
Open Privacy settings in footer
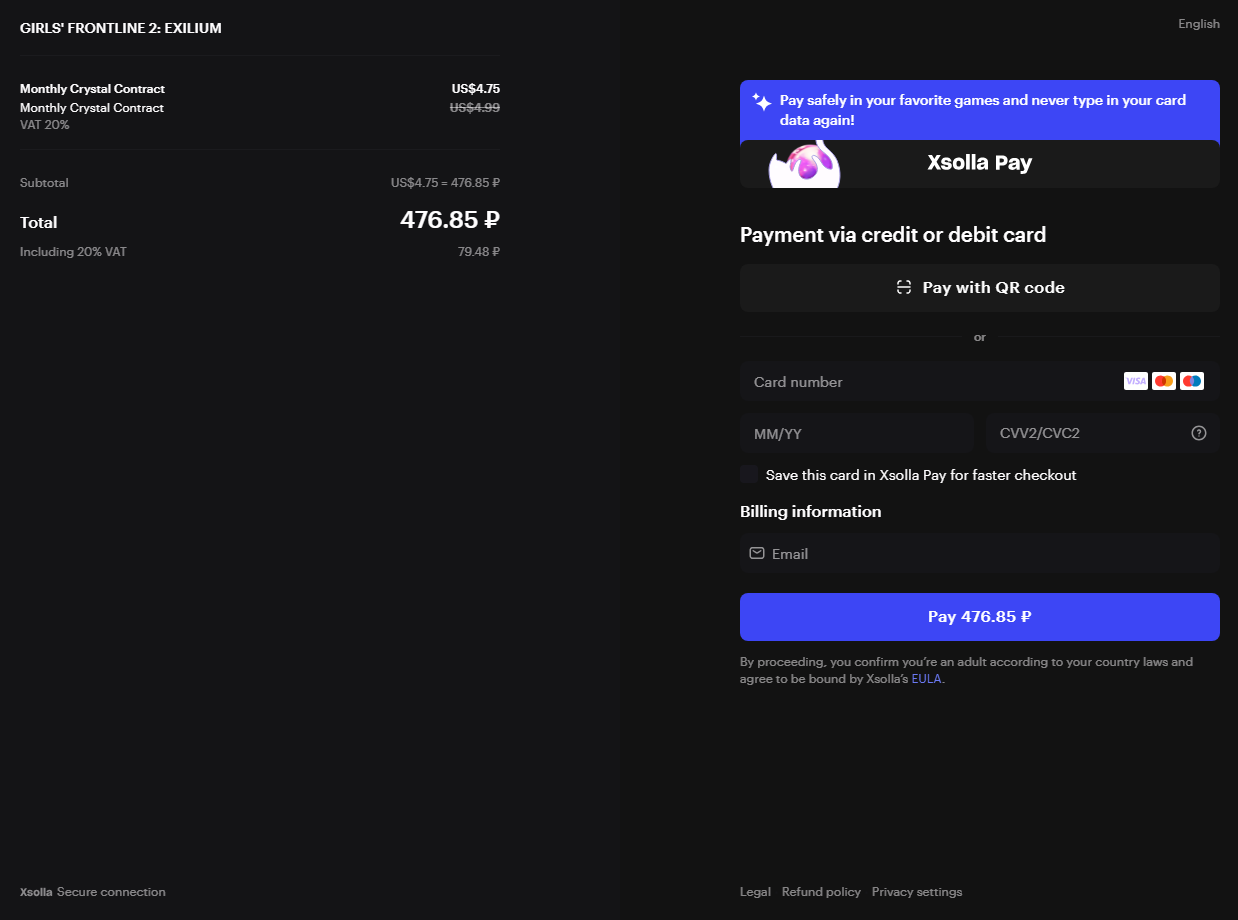[x=917, y=892]
